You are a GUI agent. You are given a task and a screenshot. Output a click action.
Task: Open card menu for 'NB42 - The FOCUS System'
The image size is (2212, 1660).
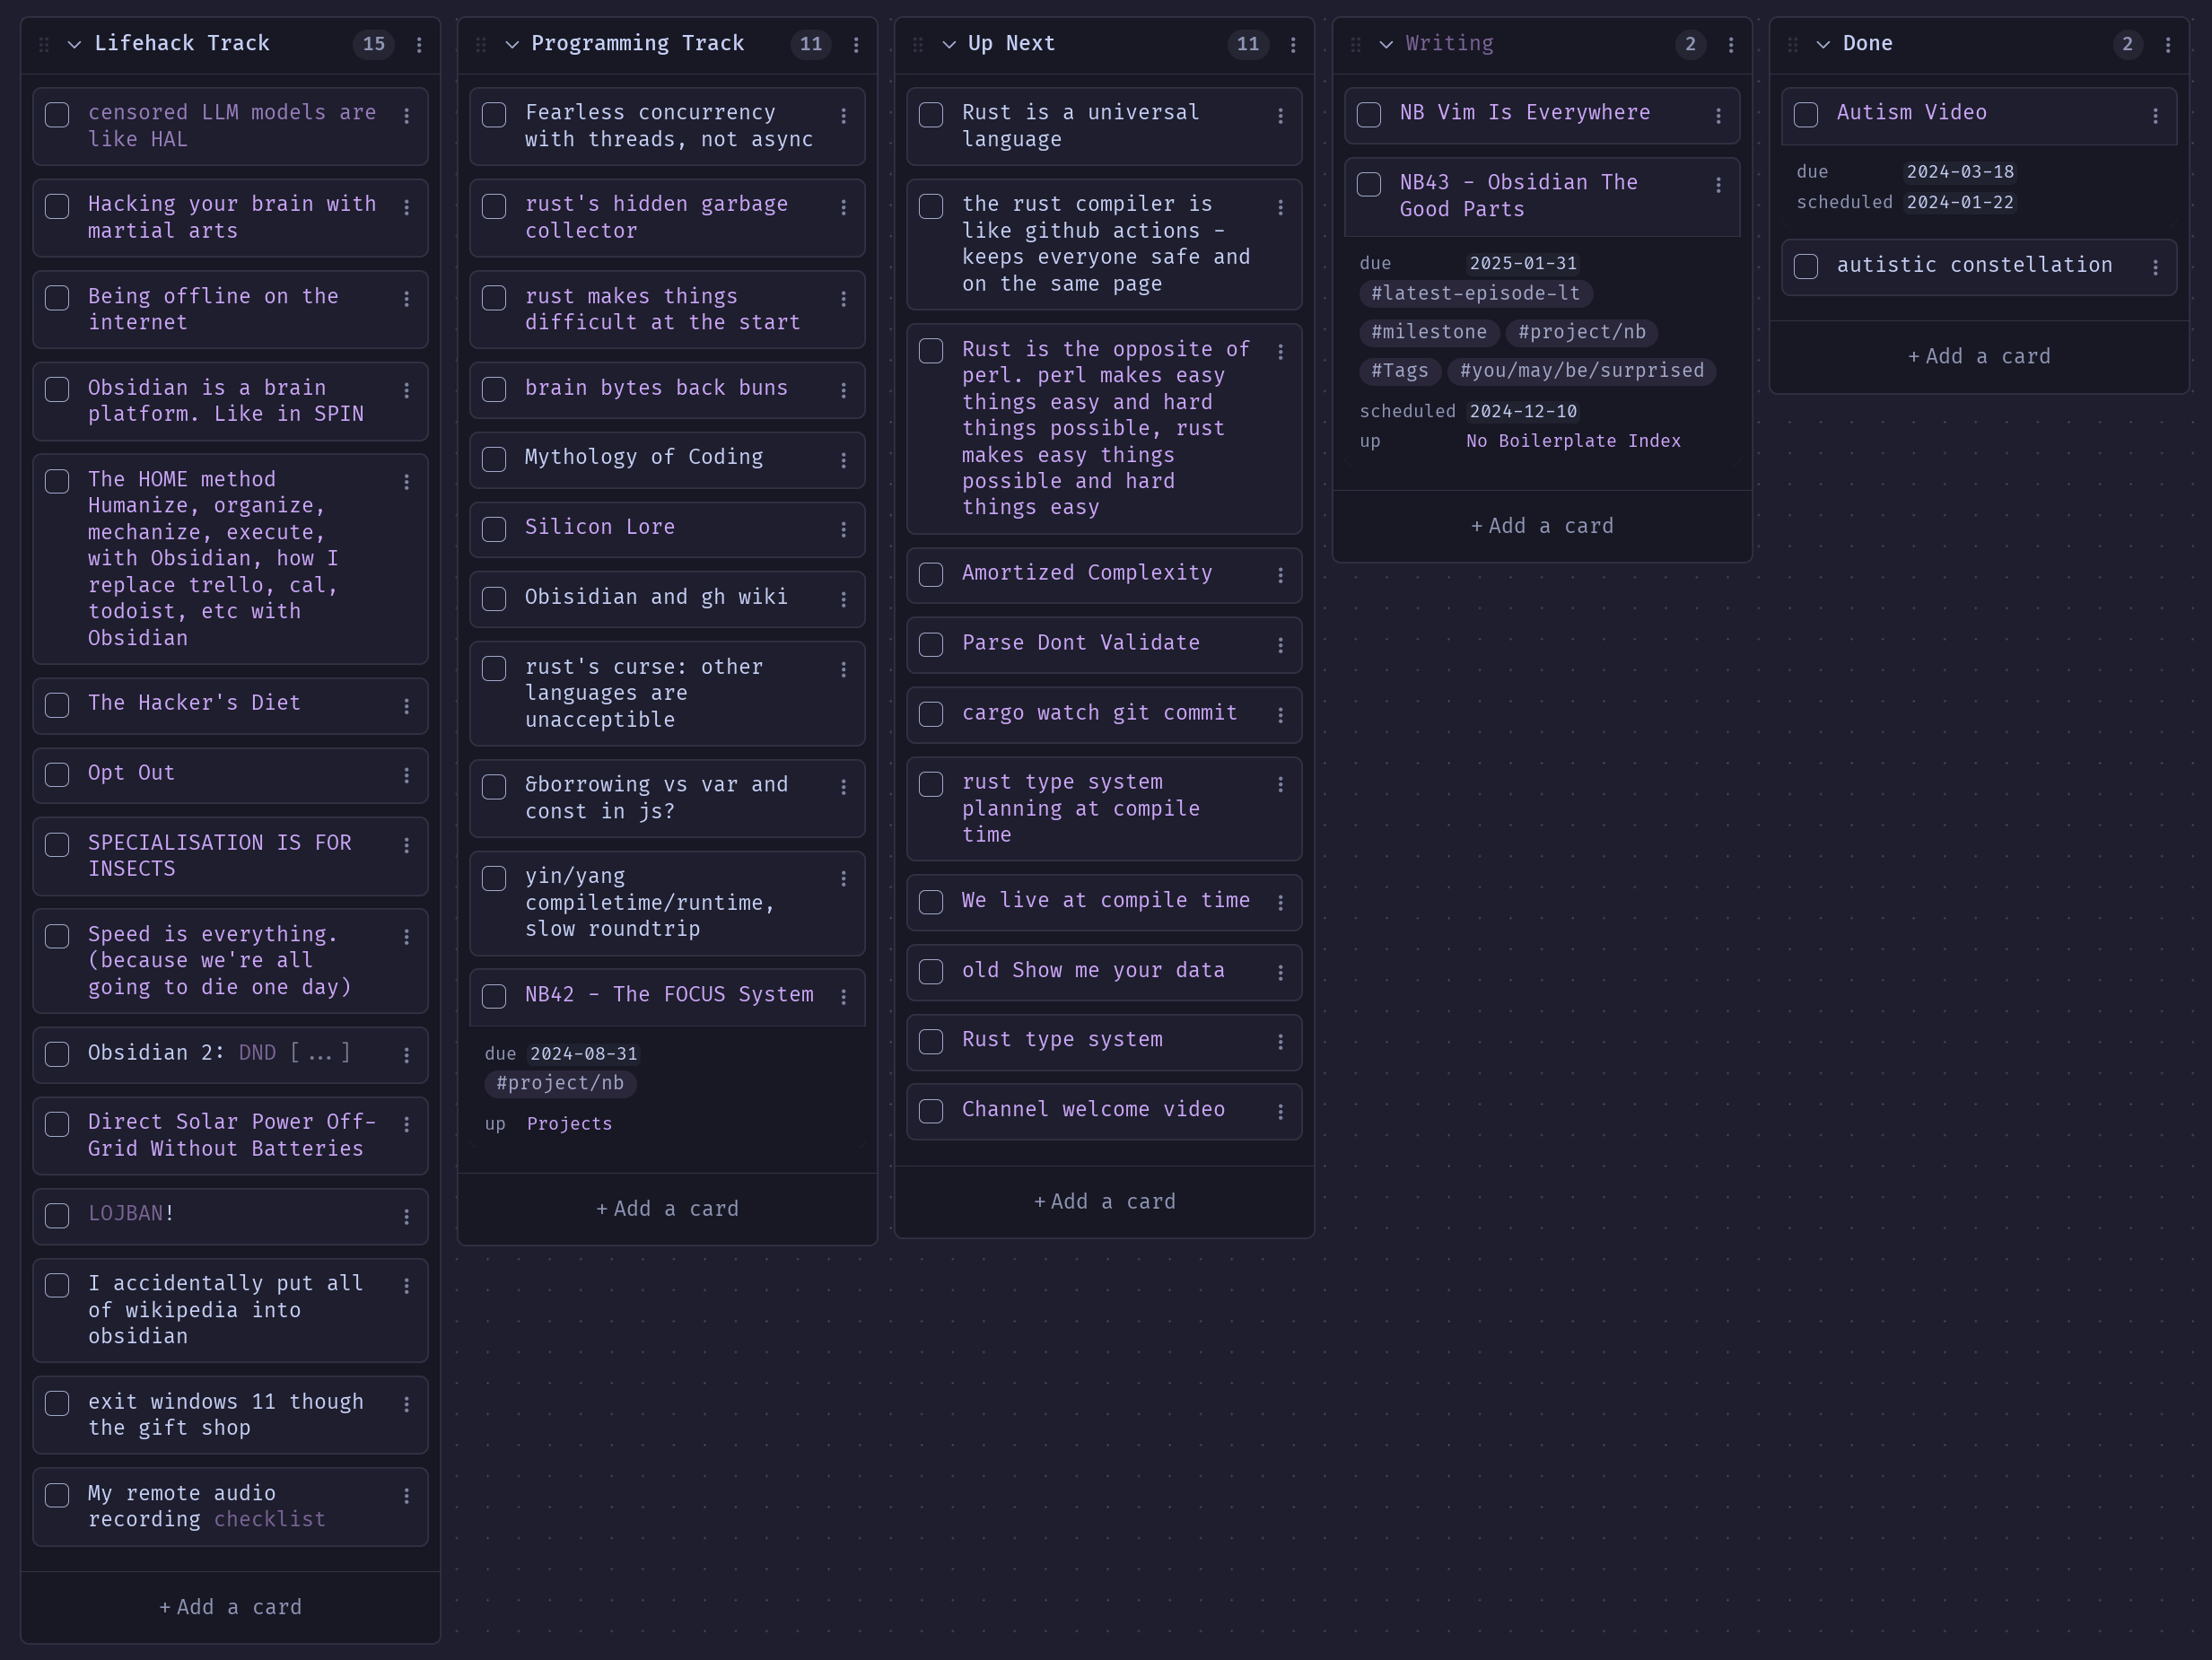(844, 998)
